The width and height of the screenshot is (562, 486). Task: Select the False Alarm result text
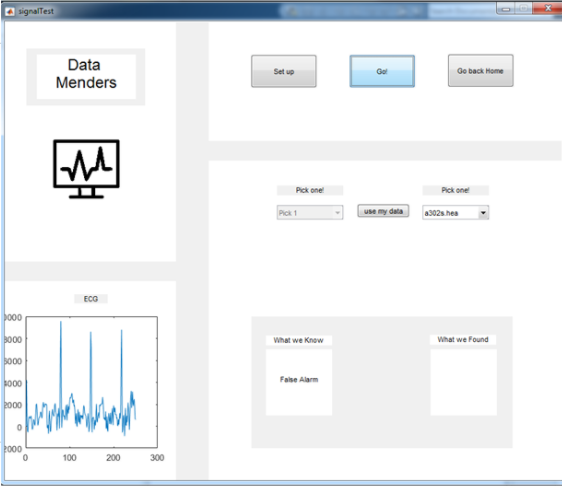pyautogui.click(x=299, y=380)
